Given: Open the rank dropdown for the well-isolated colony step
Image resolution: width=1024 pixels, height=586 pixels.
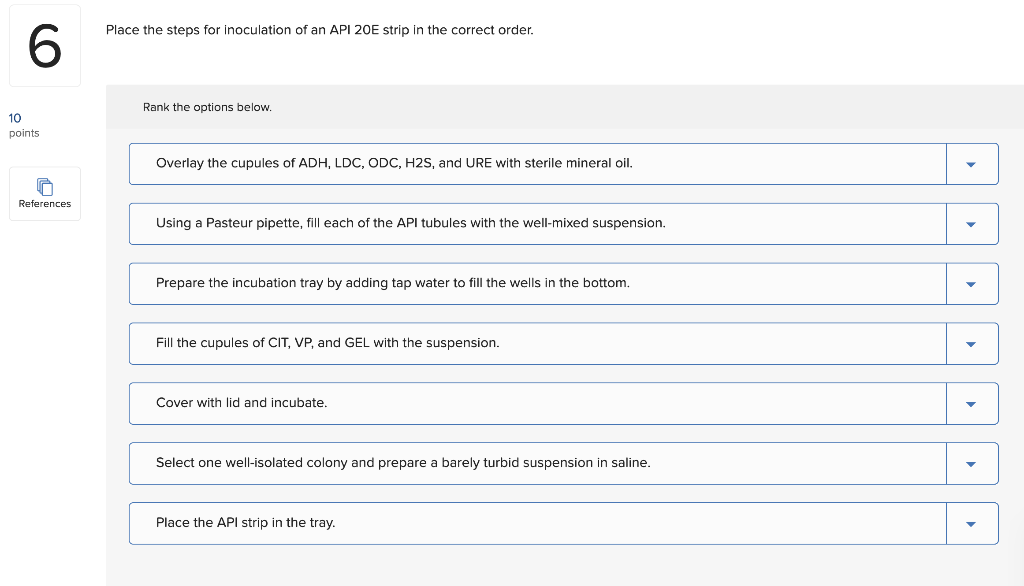Looking at the screenshot, I should pos(971,463).
